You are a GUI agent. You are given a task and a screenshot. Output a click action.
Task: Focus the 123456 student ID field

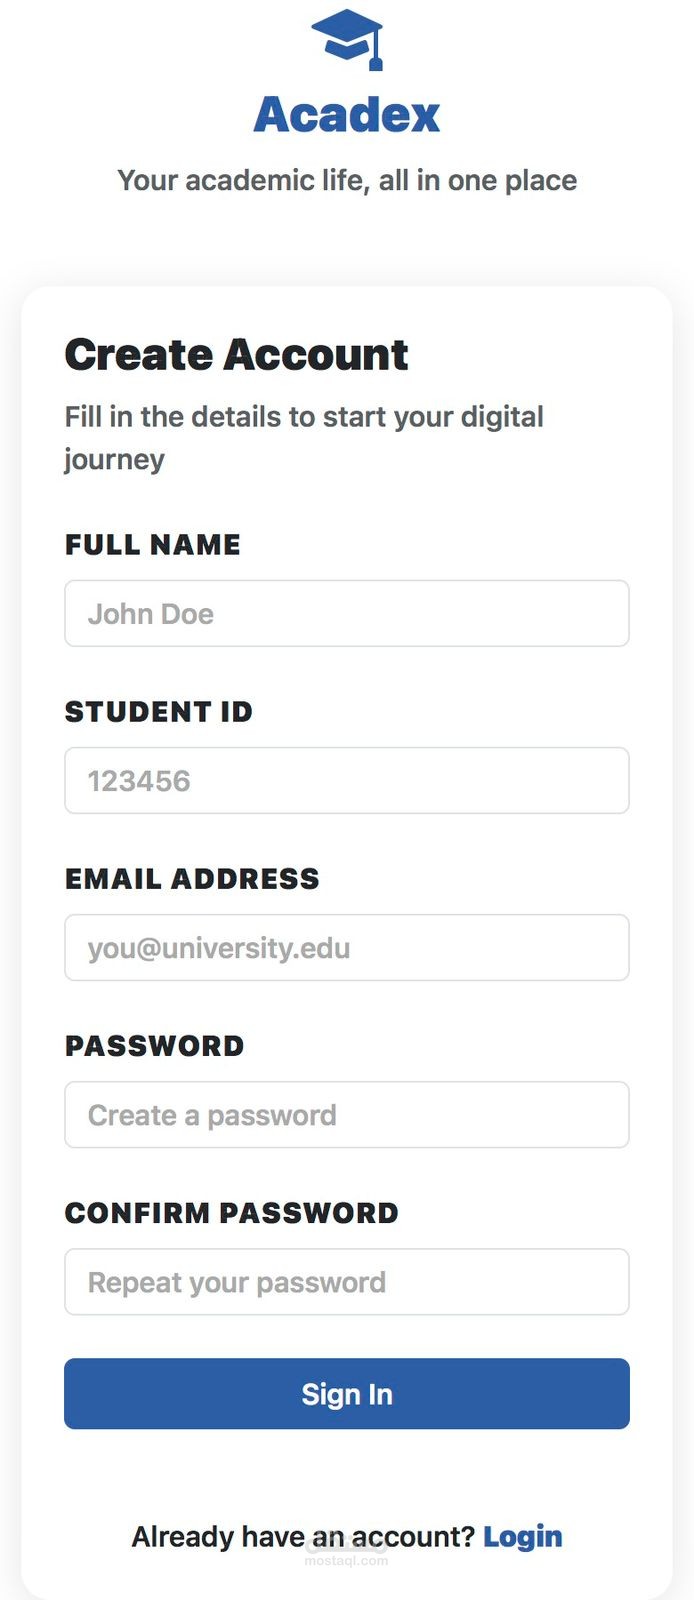(347, 780)
